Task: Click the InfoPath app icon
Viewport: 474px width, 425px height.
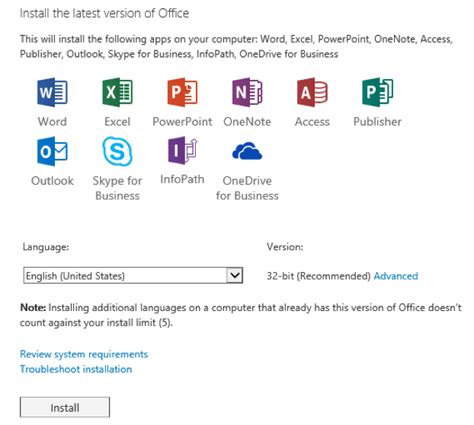Action: coord(182,150)
